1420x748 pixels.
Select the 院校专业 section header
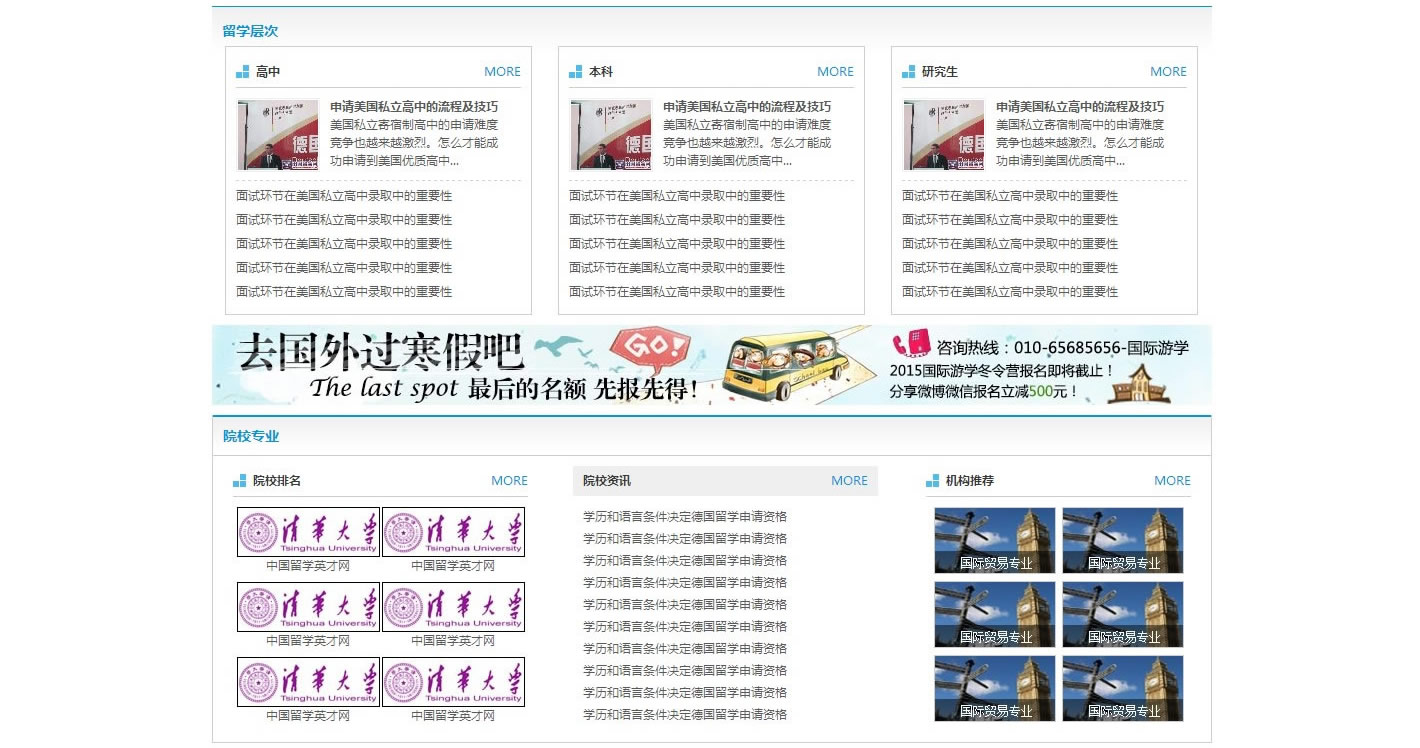tap(250, 436)
